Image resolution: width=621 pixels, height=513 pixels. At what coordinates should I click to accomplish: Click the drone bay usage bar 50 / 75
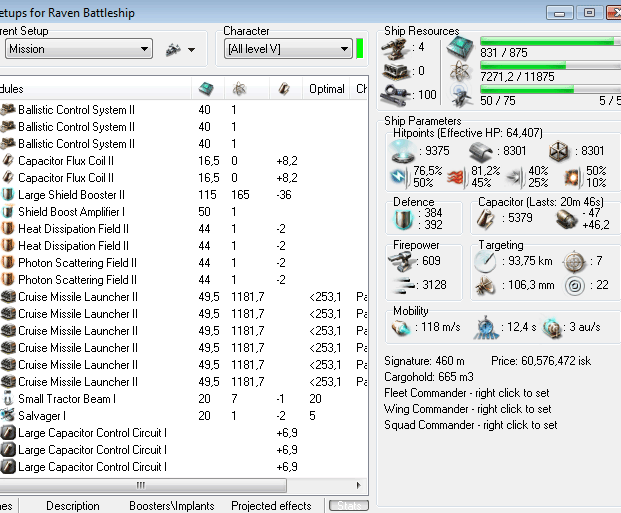click(x=551, y=89)
